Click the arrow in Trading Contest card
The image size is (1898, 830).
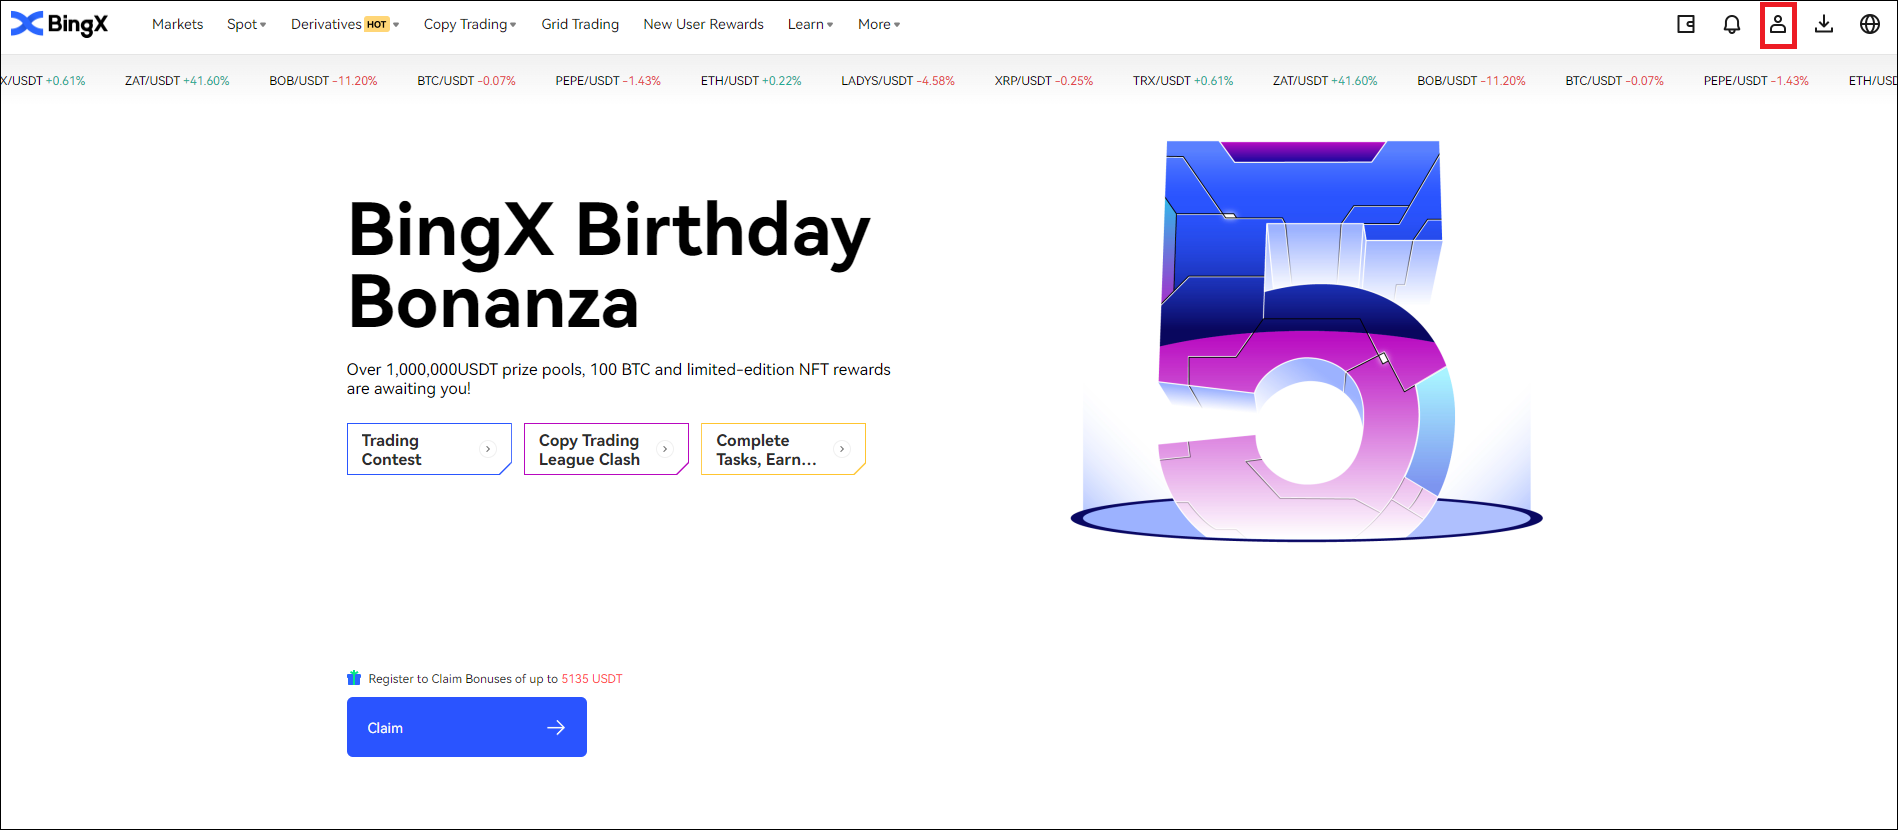coord(488,449)
